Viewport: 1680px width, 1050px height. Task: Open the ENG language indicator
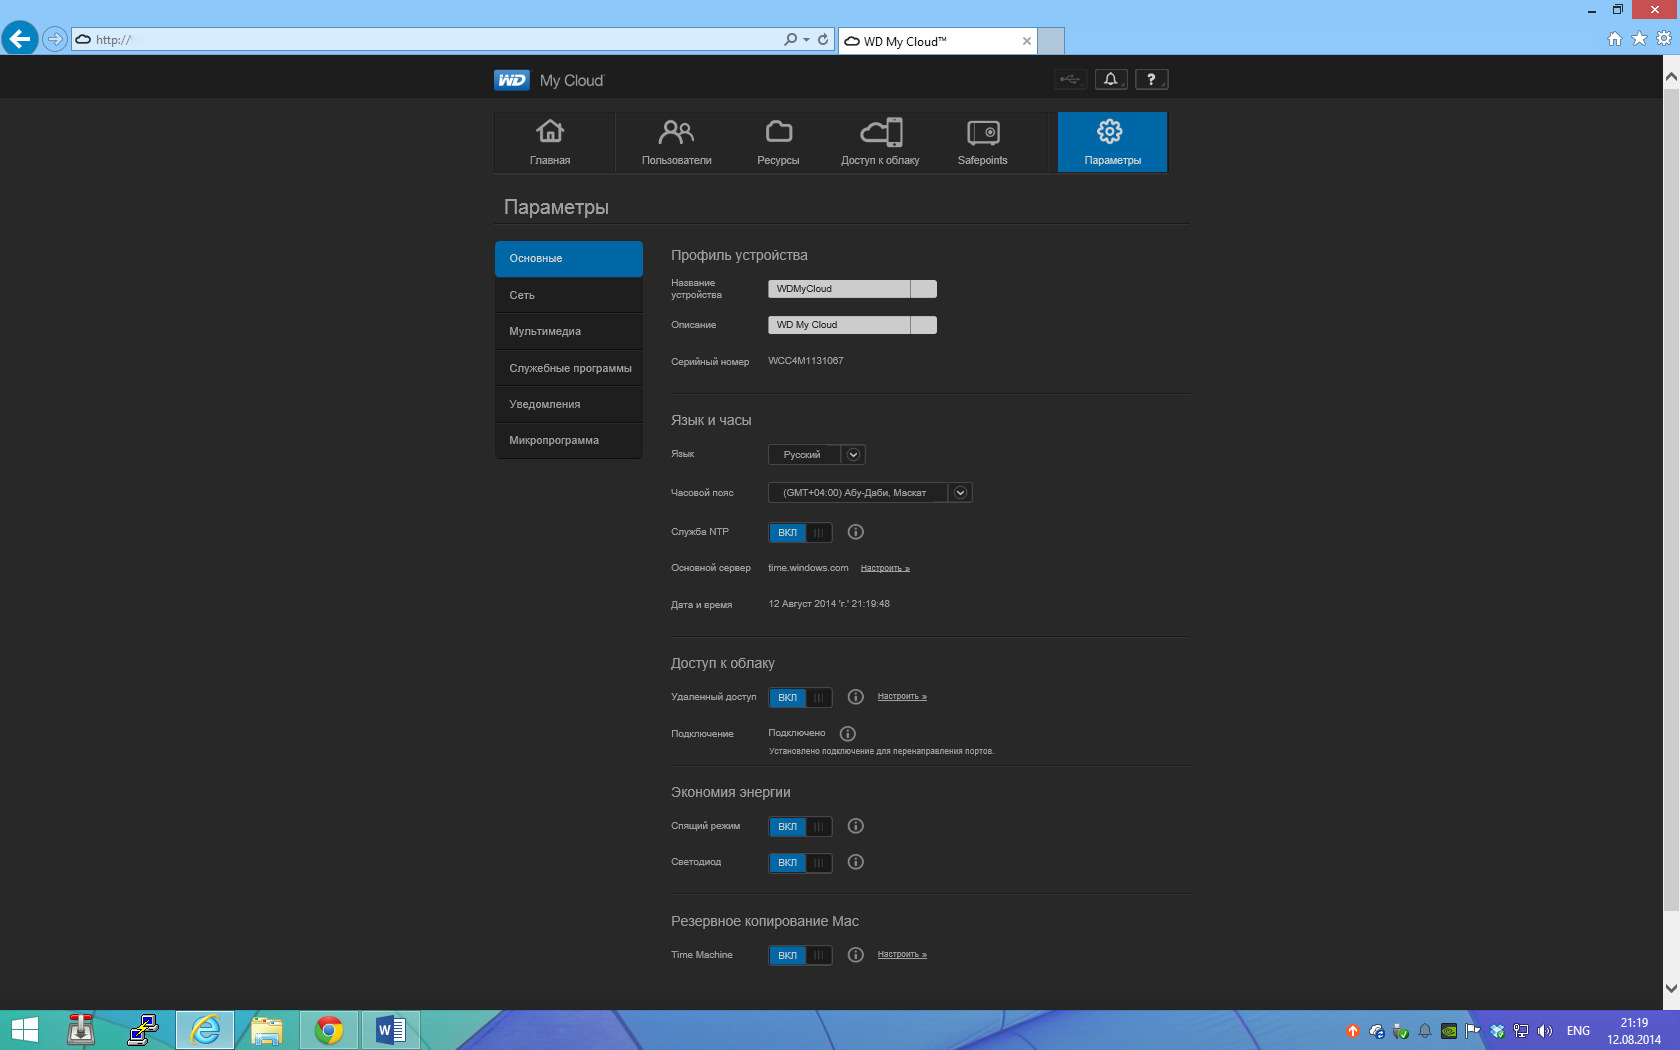coord(1578,1031)
